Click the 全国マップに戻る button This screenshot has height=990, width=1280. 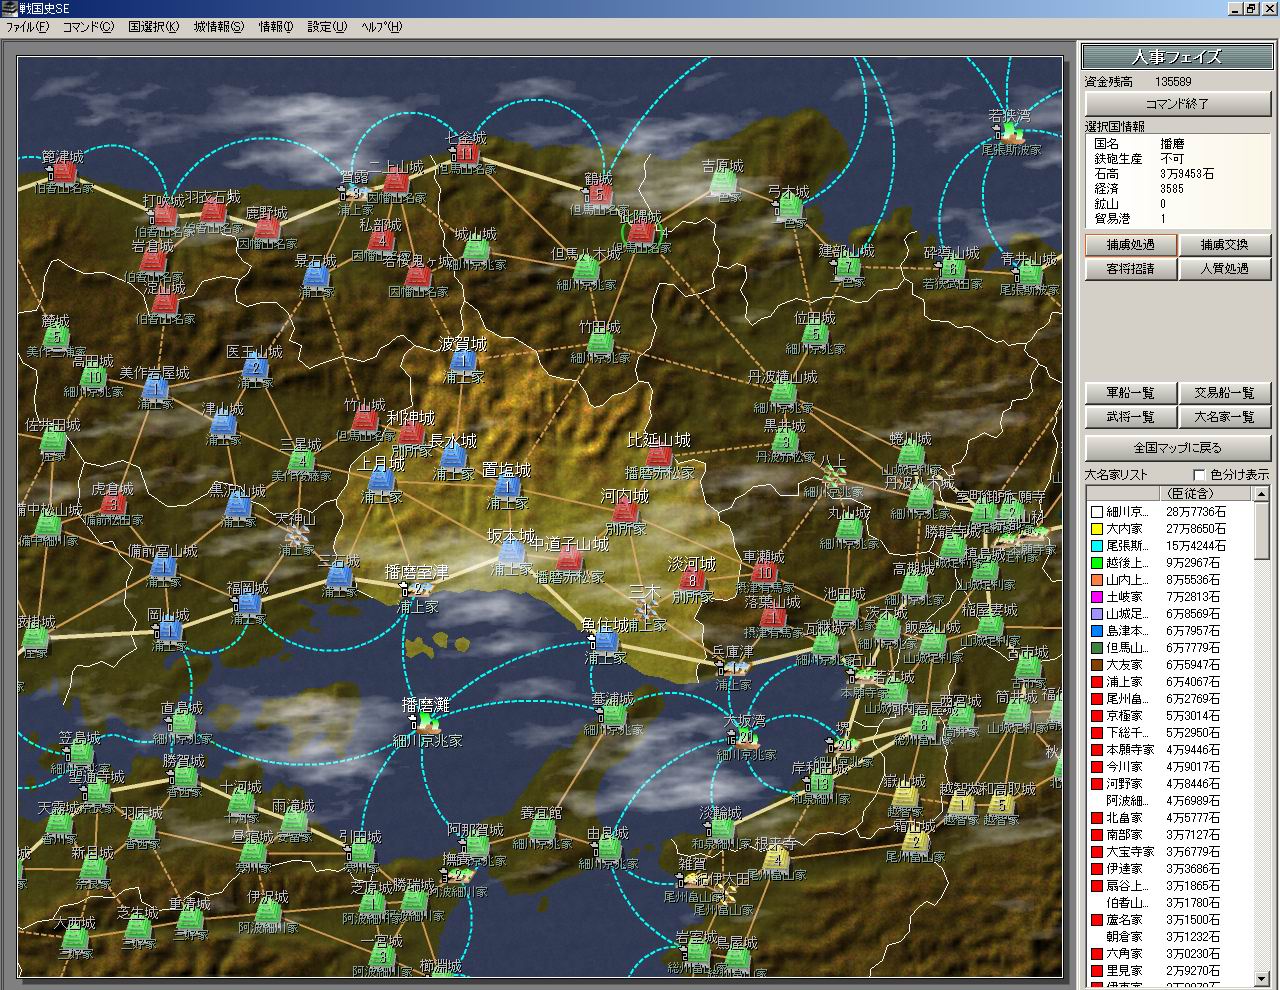click(1177, 447)
